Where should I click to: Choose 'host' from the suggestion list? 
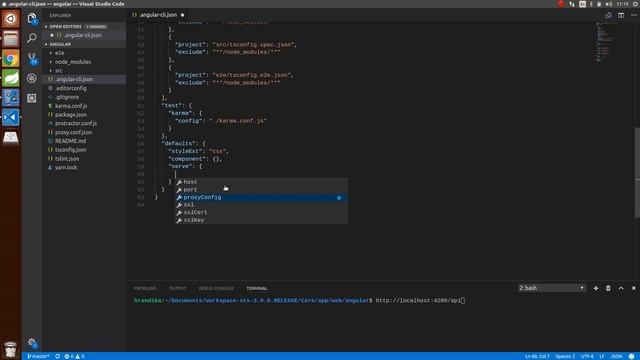pyautogui.click(x=261, y=182)
